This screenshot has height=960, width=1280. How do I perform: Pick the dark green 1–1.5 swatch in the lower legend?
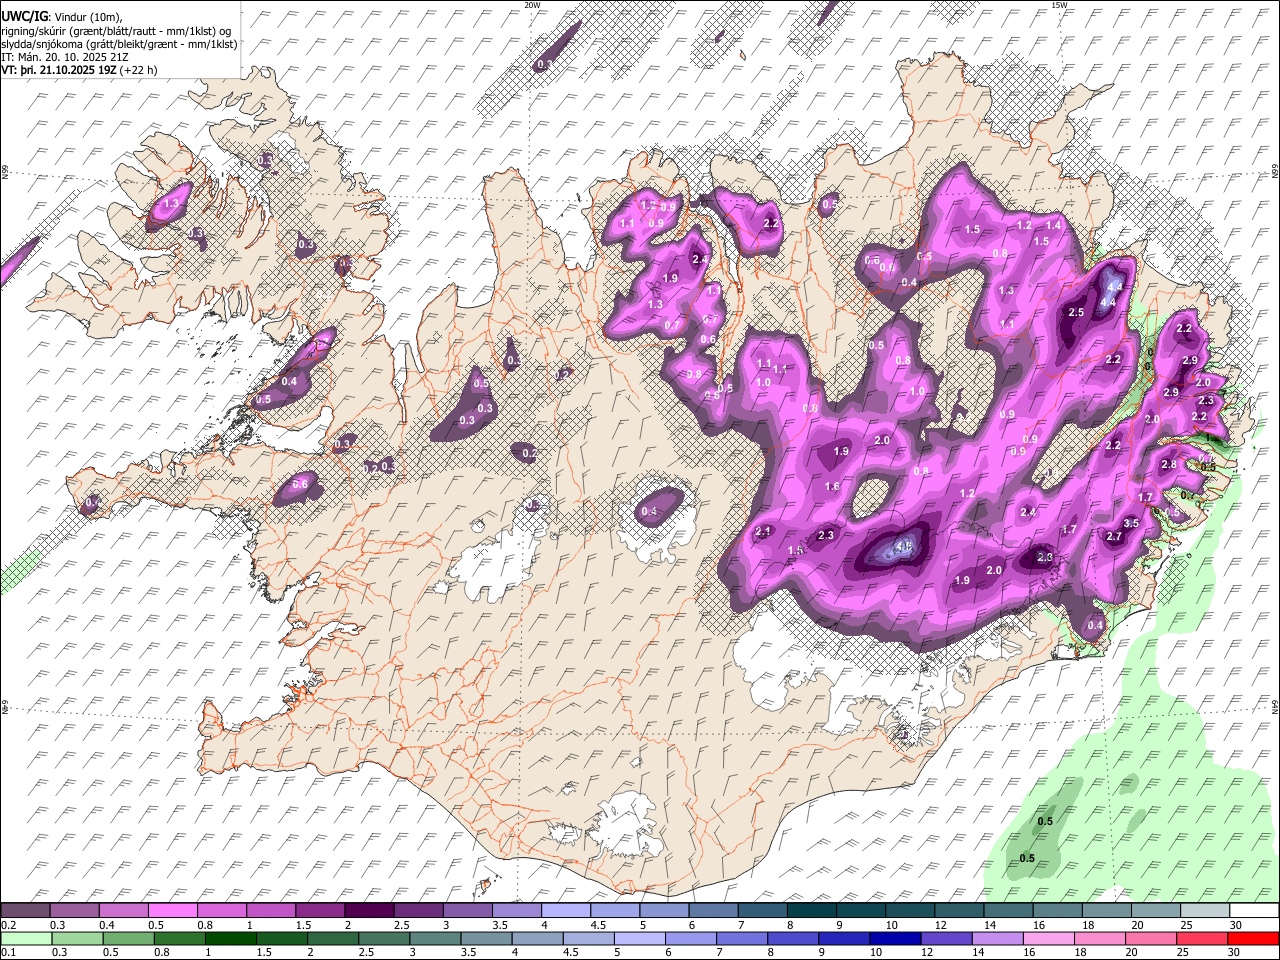coord(231,939)
